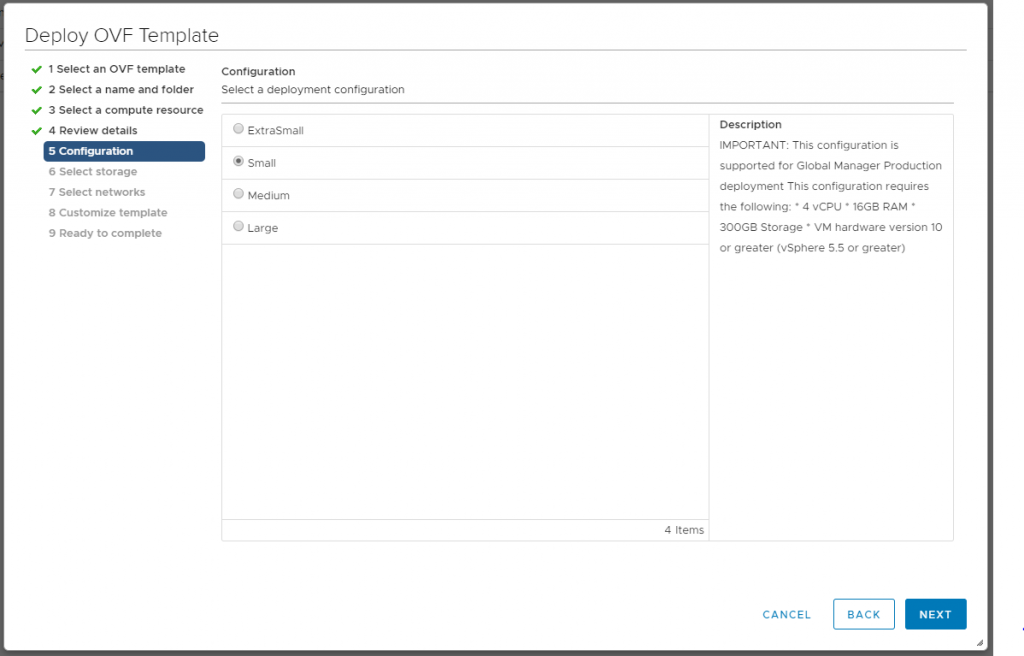1024x656 pixels.
Task: Click the dialog resize grip in corner
Action: tap(979, 642)
